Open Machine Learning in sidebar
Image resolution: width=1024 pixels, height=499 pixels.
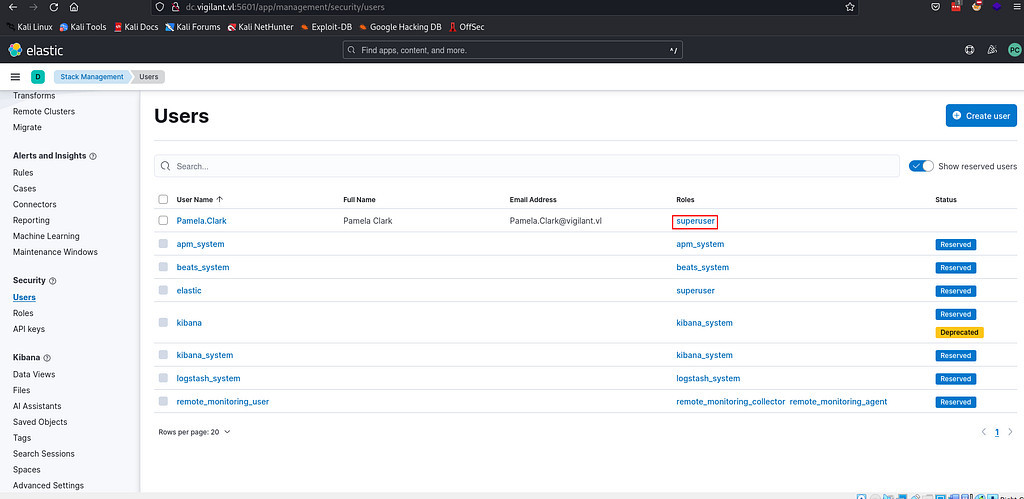pos(46,236)
